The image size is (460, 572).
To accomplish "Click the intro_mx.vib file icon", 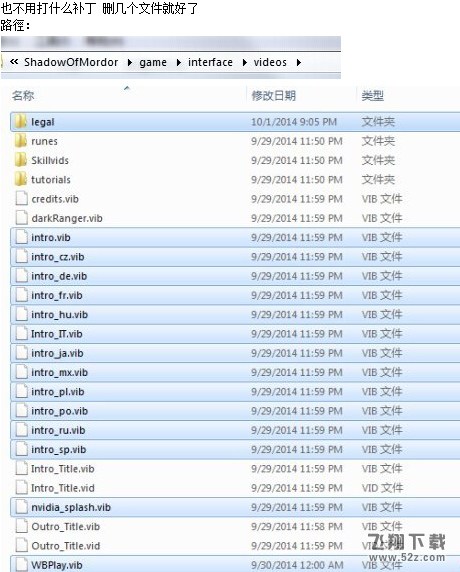I will coord(22,372).
